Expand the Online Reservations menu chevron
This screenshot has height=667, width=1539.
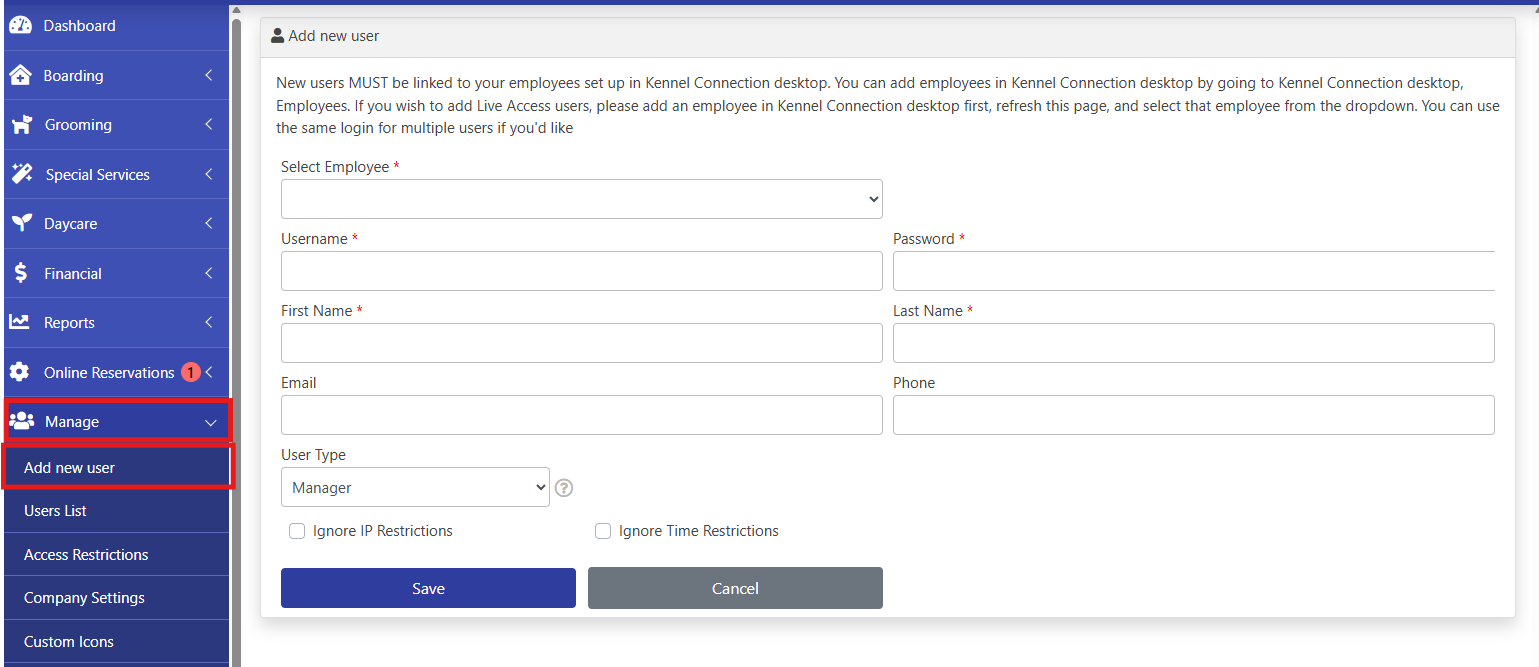click(209, 372)
